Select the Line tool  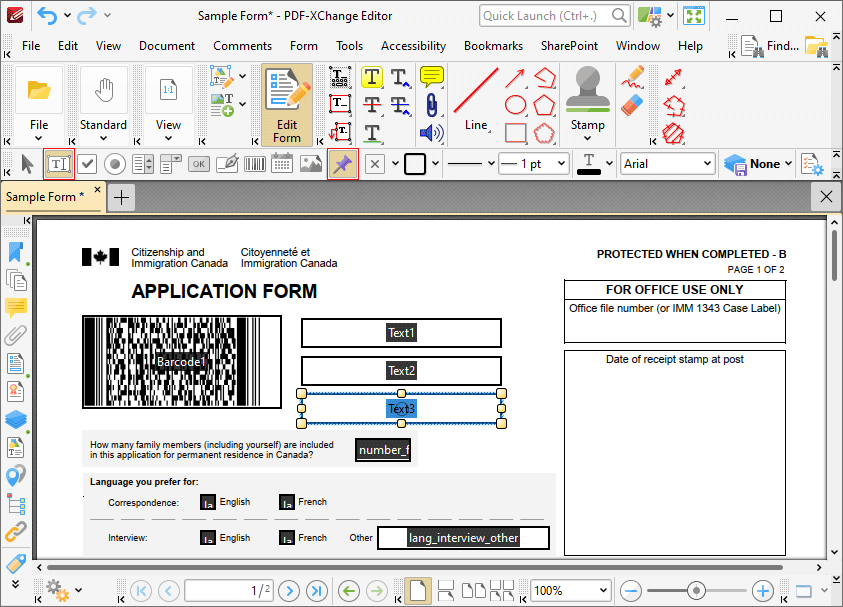[x=476, y=99]
